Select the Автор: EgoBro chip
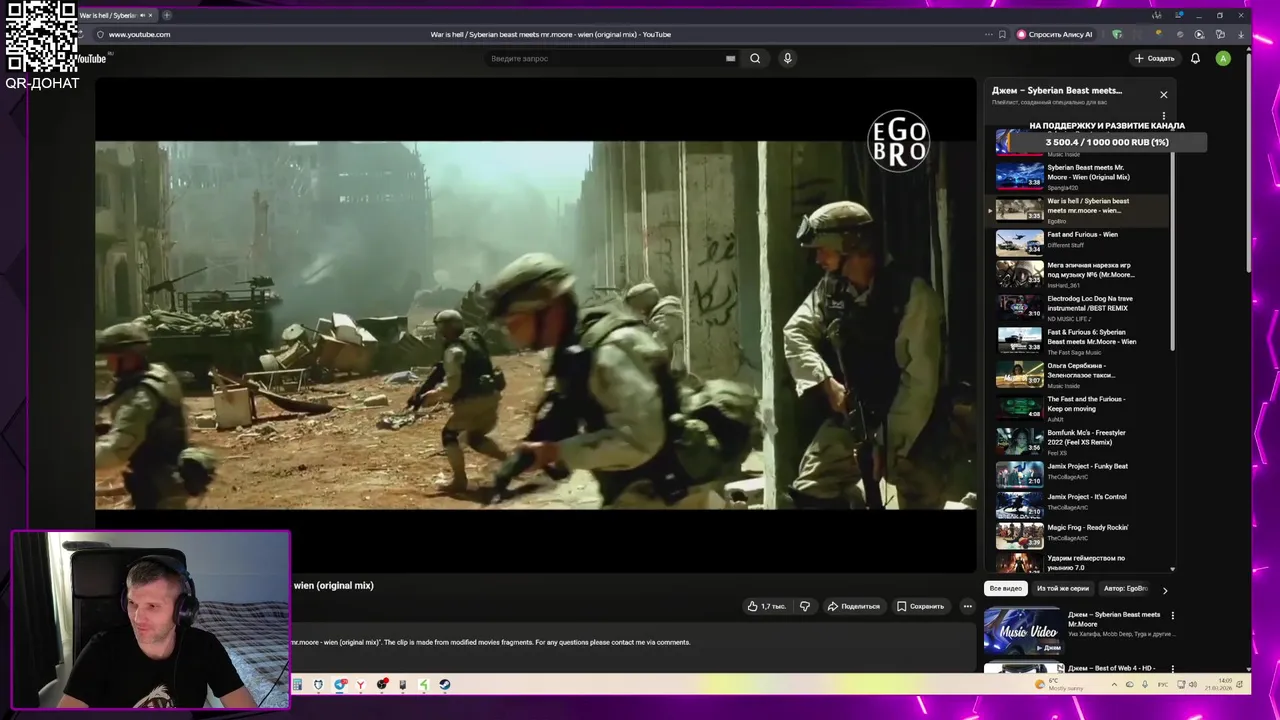Viewport: 1280px width, 720px height. pos(1125,588)
